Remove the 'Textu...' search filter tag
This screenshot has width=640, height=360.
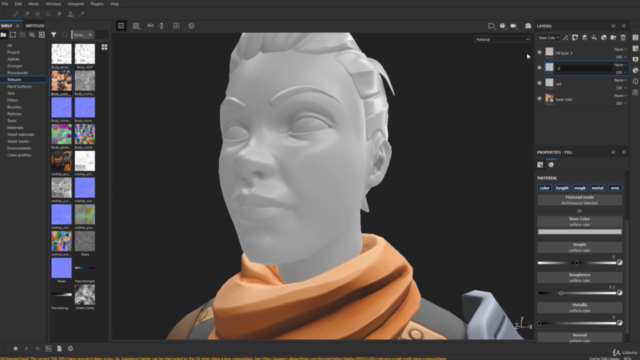pyautogui.click(x=90, y=35)
